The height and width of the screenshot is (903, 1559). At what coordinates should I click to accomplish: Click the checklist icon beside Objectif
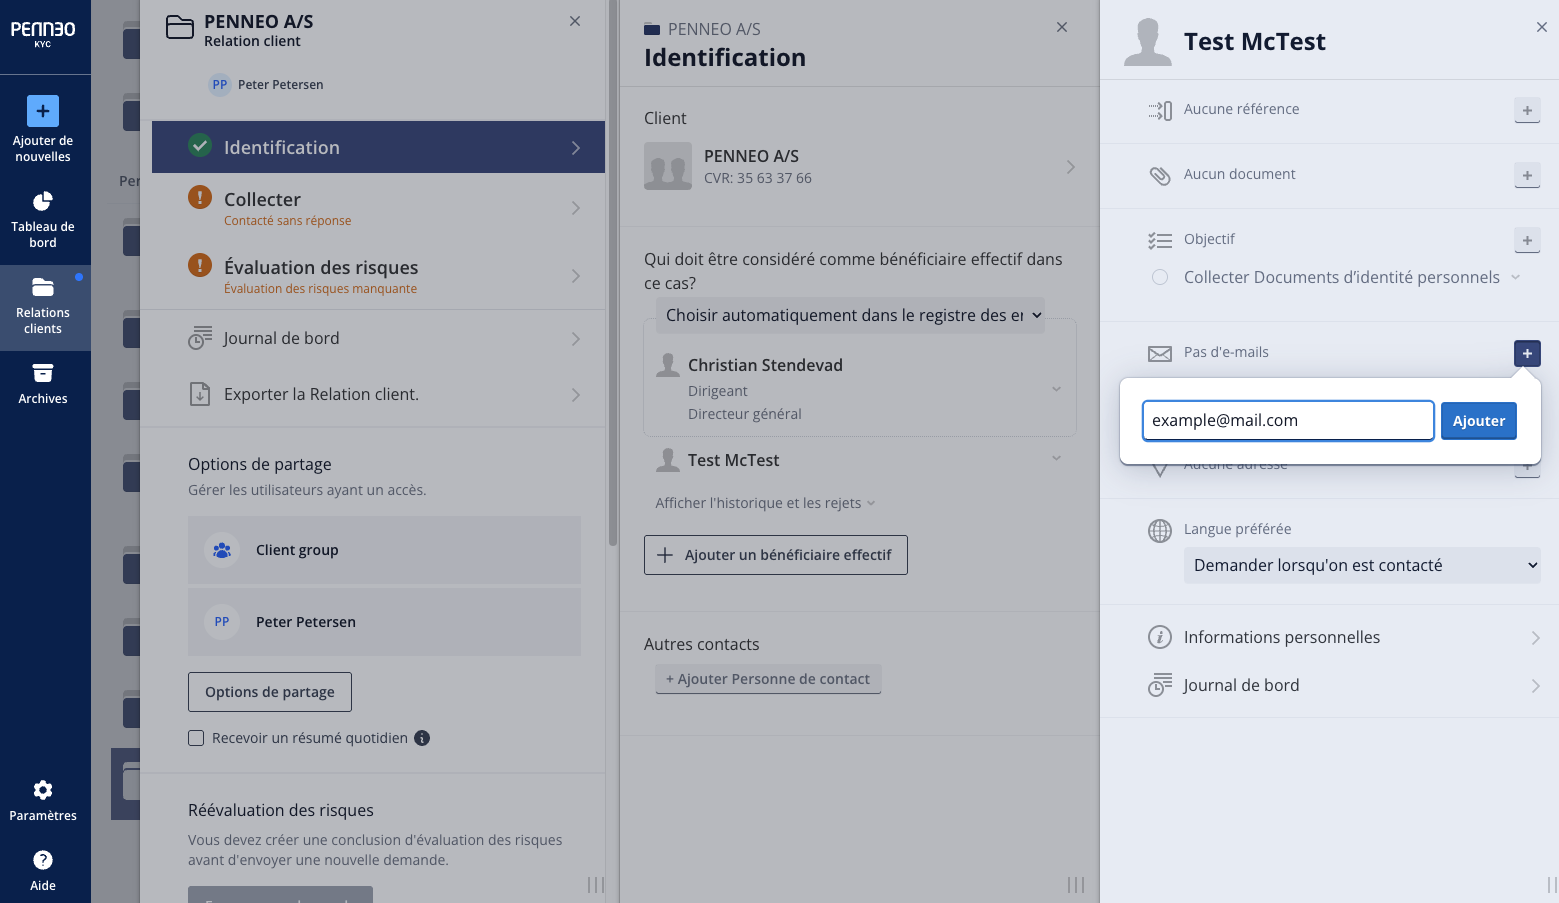point(1160,240)
